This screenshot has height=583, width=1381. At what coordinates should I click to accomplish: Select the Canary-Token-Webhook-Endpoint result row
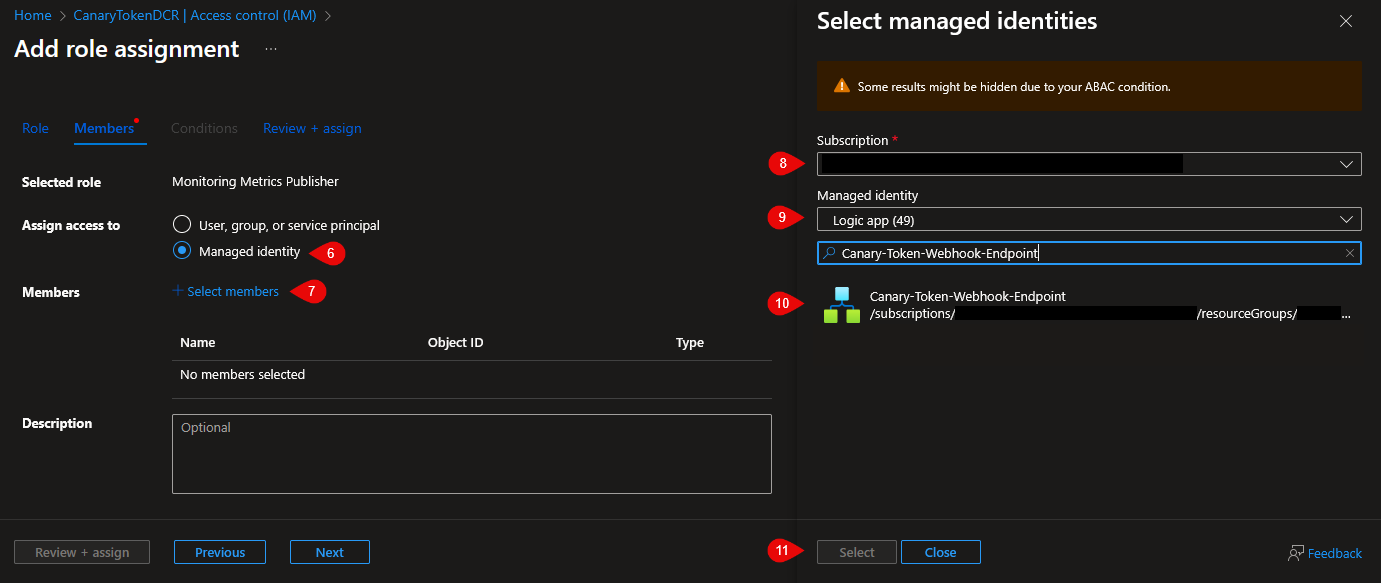[1089, 305]
